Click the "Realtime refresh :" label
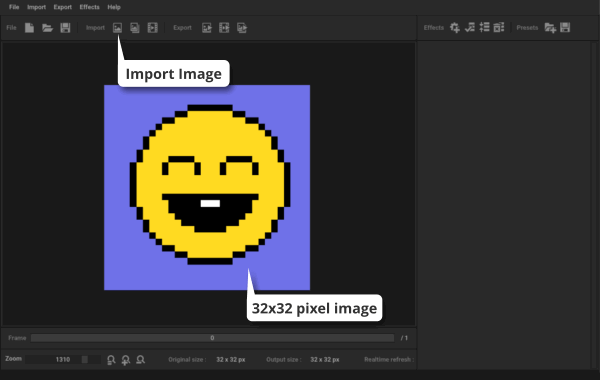This screenshot has height=380, width=600. coord(389,359)
